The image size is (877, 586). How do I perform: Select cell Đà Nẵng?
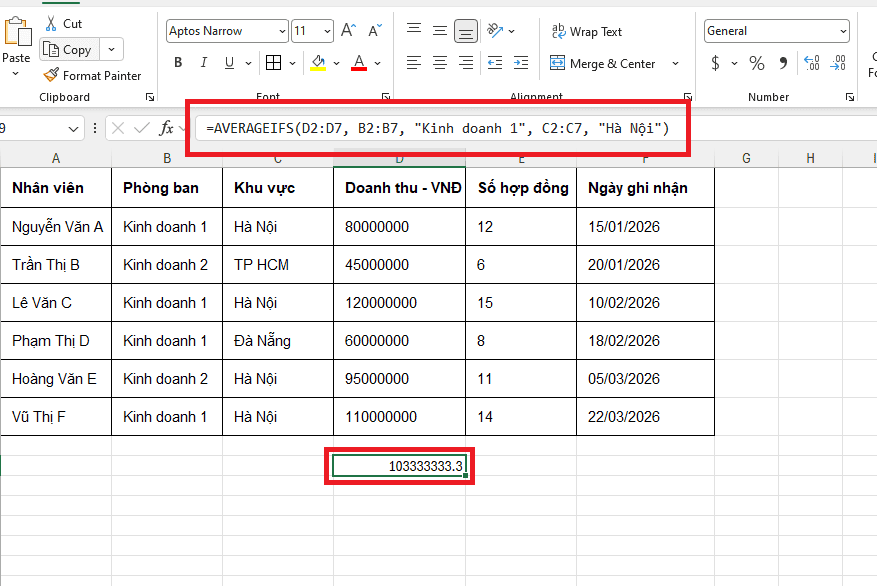click(x=278, y=341)
